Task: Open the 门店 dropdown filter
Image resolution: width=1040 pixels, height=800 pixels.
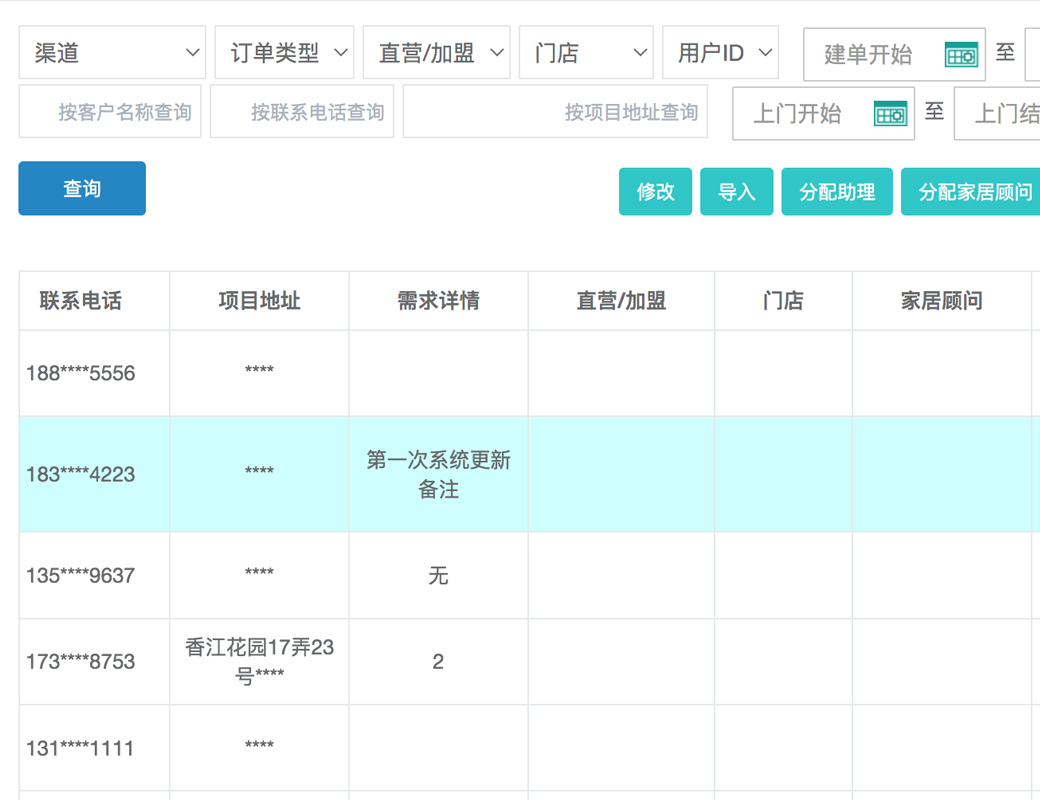Action: (x=586, y=53)
